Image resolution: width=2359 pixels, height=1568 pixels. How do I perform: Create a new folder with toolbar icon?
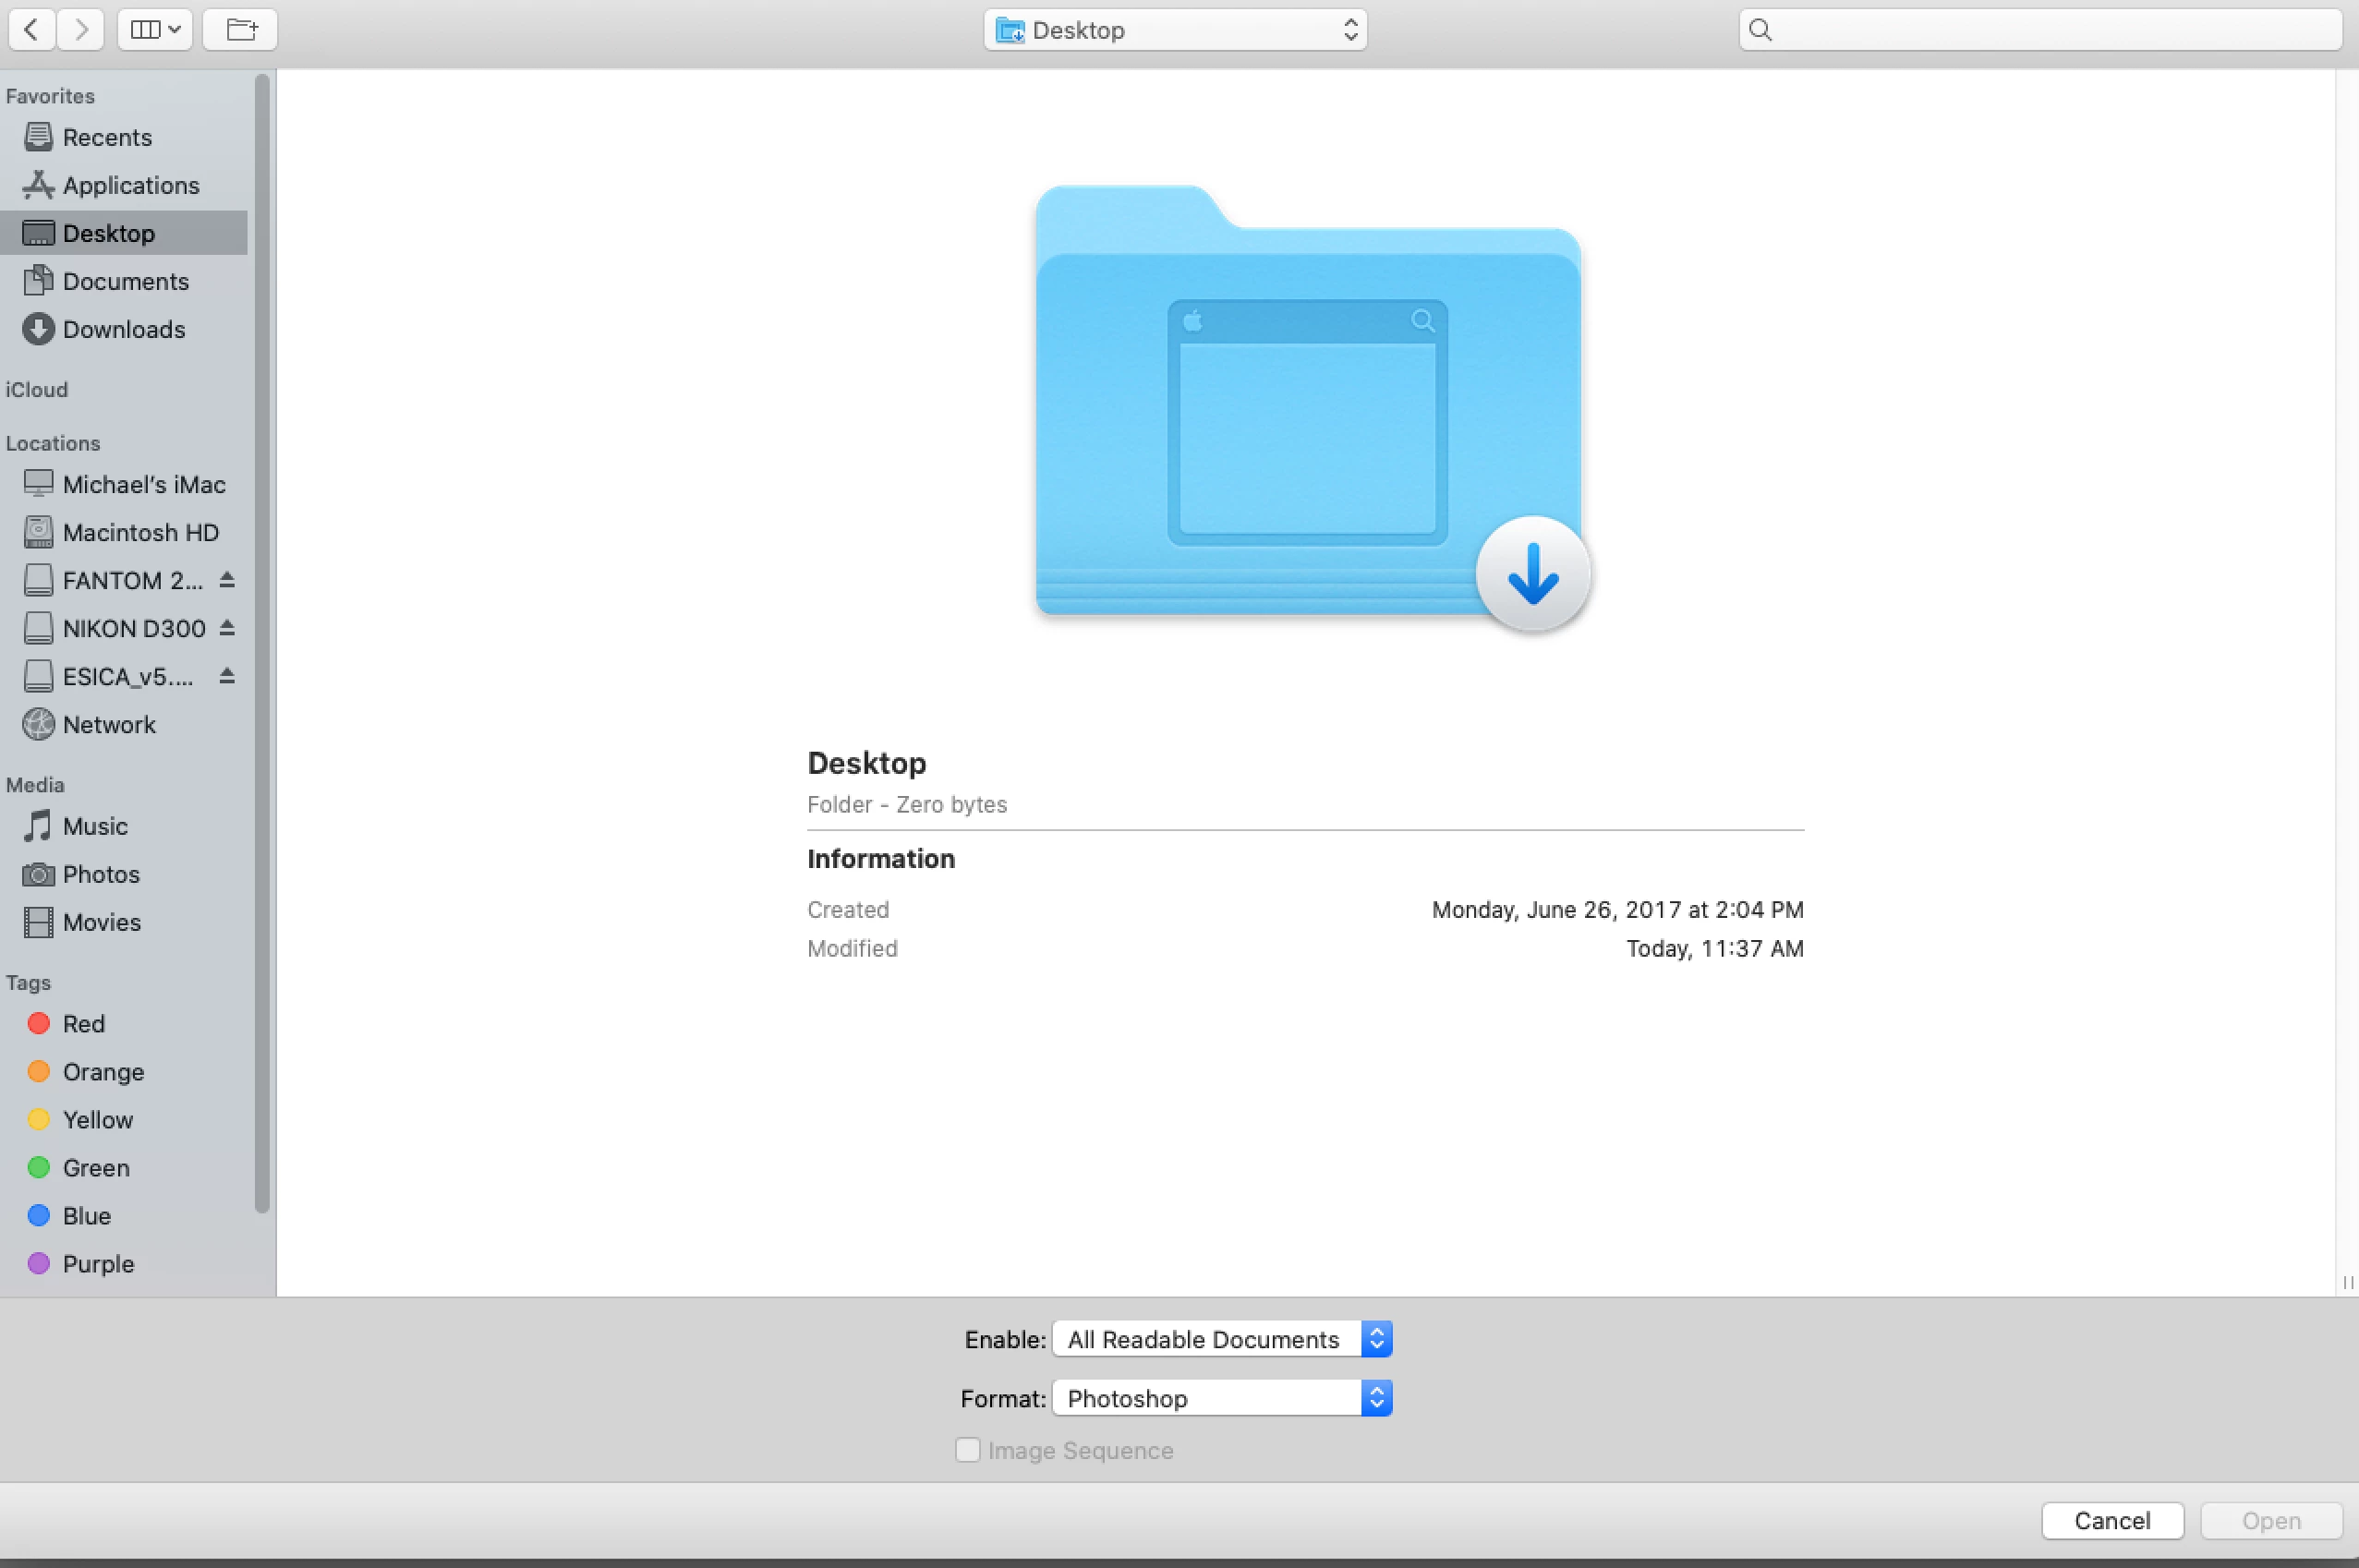(x=240, y=30)
